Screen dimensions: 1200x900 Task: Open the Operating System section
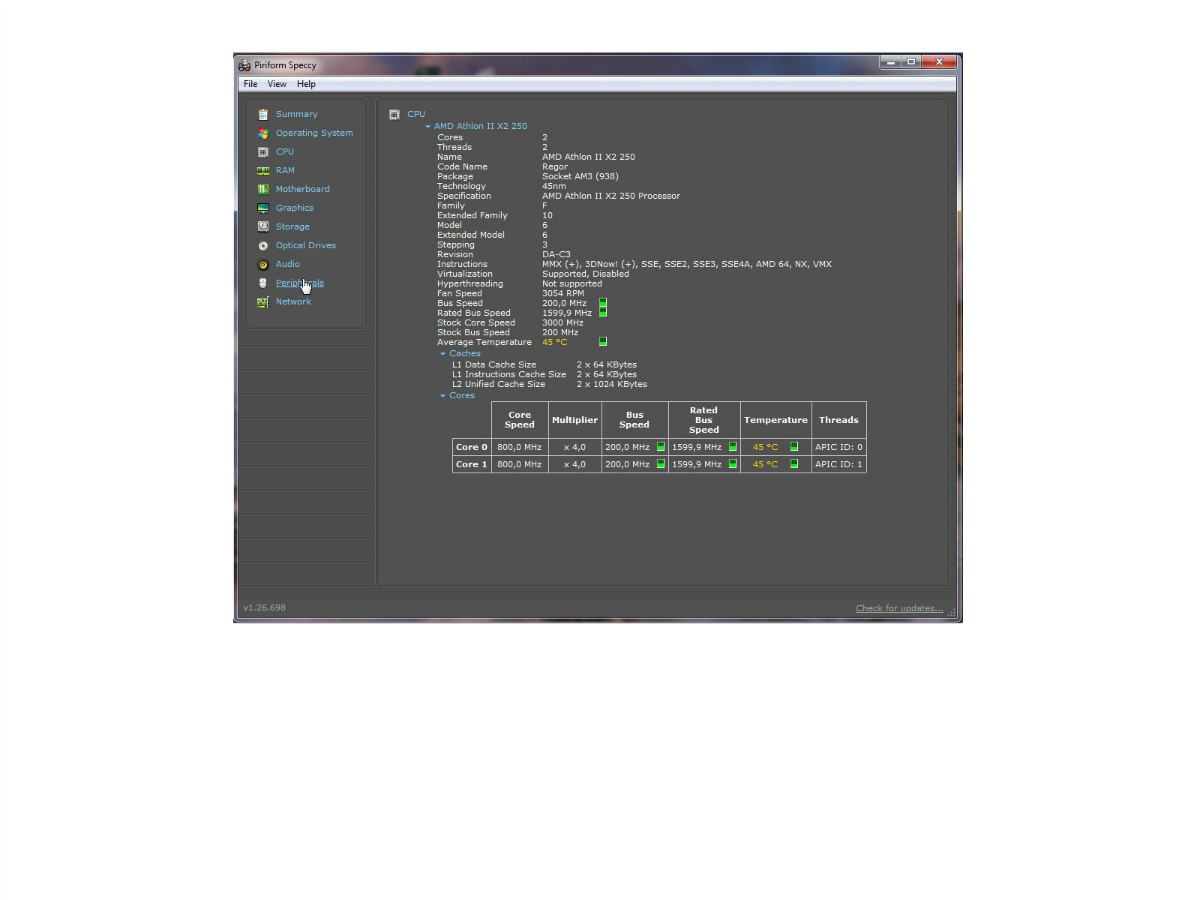coord(314,133)
